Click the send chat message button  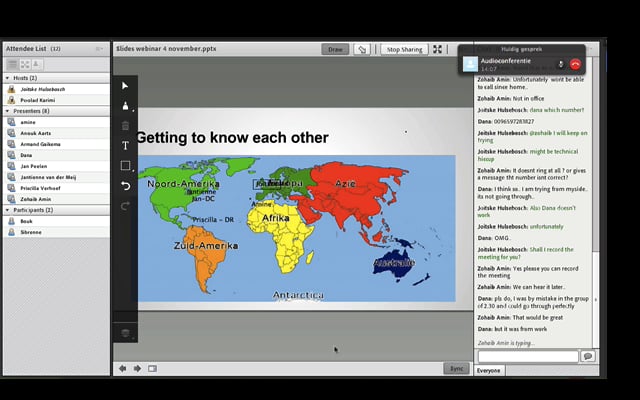588,356
